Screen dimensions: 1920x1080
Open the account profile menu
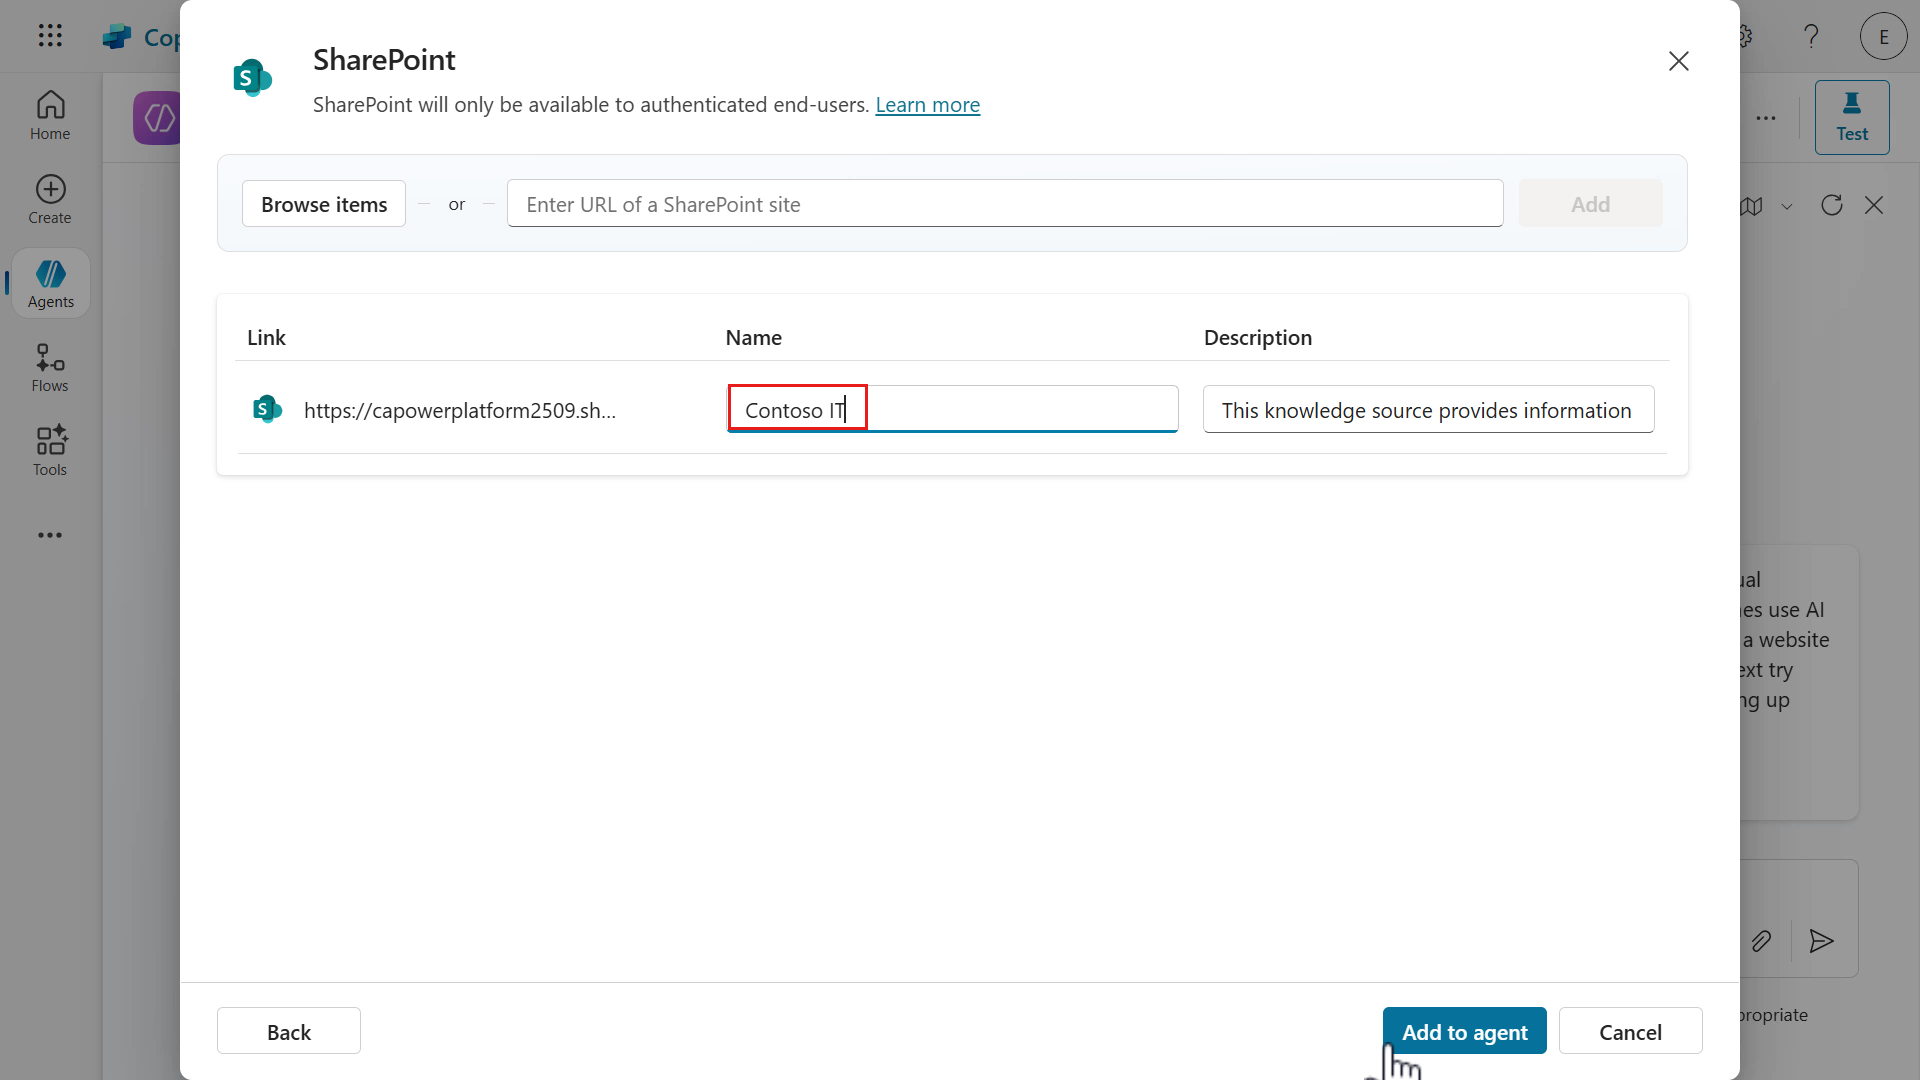(1883, 36)
